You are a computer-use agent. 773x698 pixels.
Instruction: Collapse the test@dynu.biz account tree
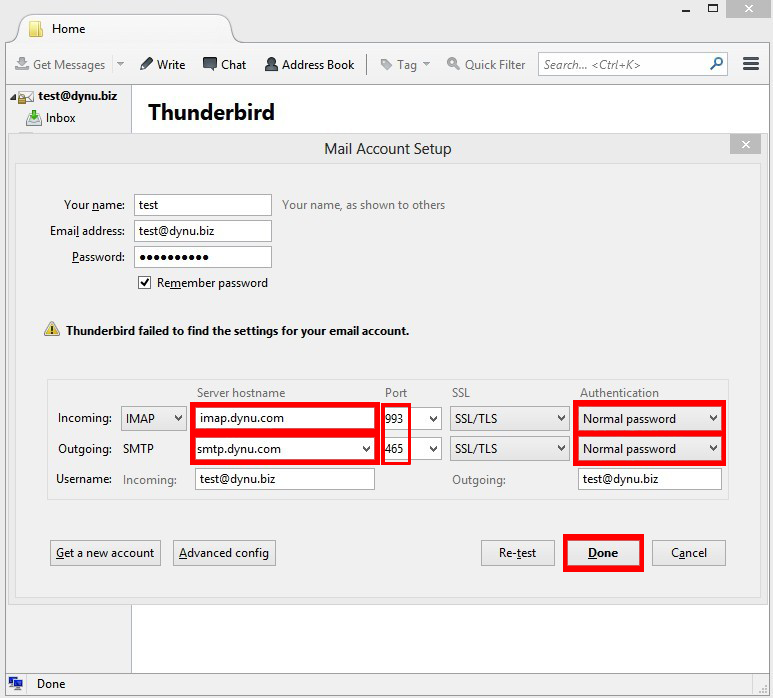13,97
